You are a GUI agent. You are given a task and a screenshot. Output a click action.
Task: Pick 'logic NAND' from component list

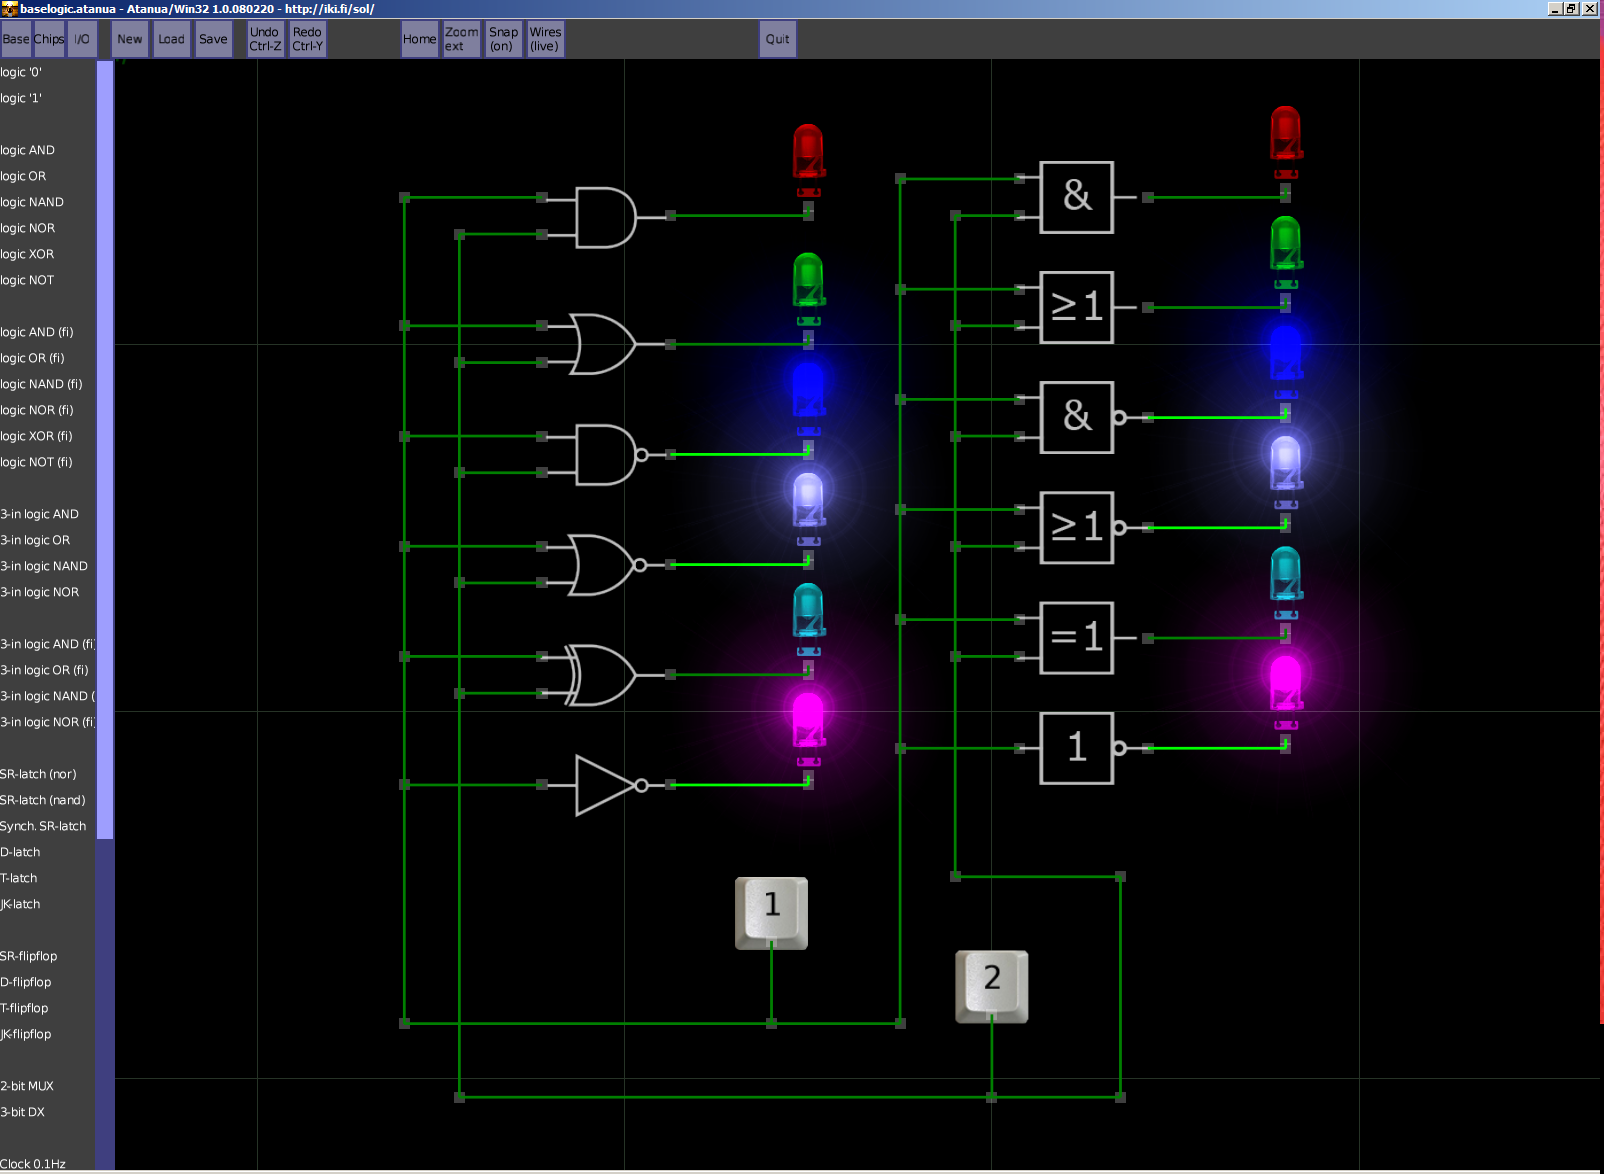[x=32, y=202]
